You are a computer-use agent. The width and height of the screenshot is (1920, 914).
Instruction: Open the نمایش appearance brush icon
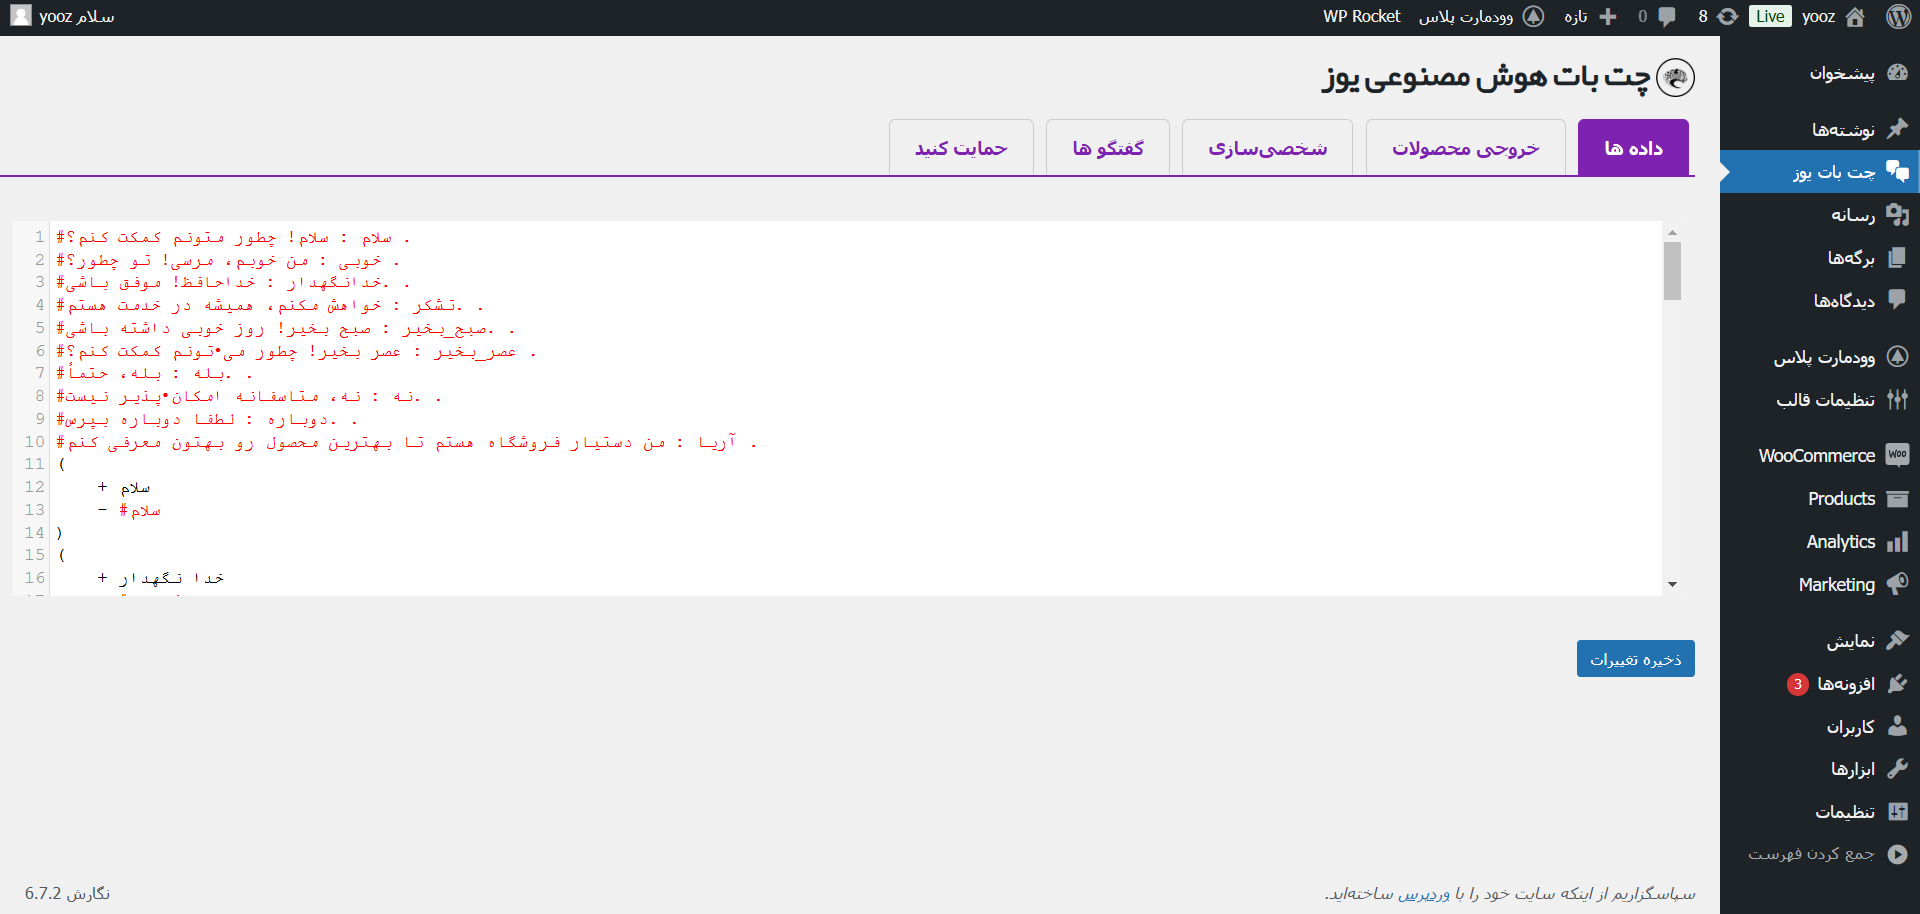1897,641
